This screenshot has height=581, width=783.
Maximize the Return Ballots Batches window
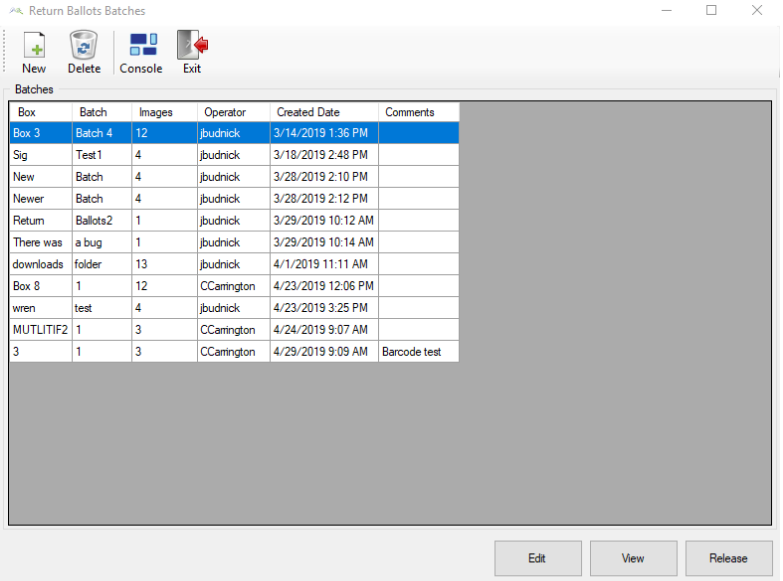[x=711, y=10]
